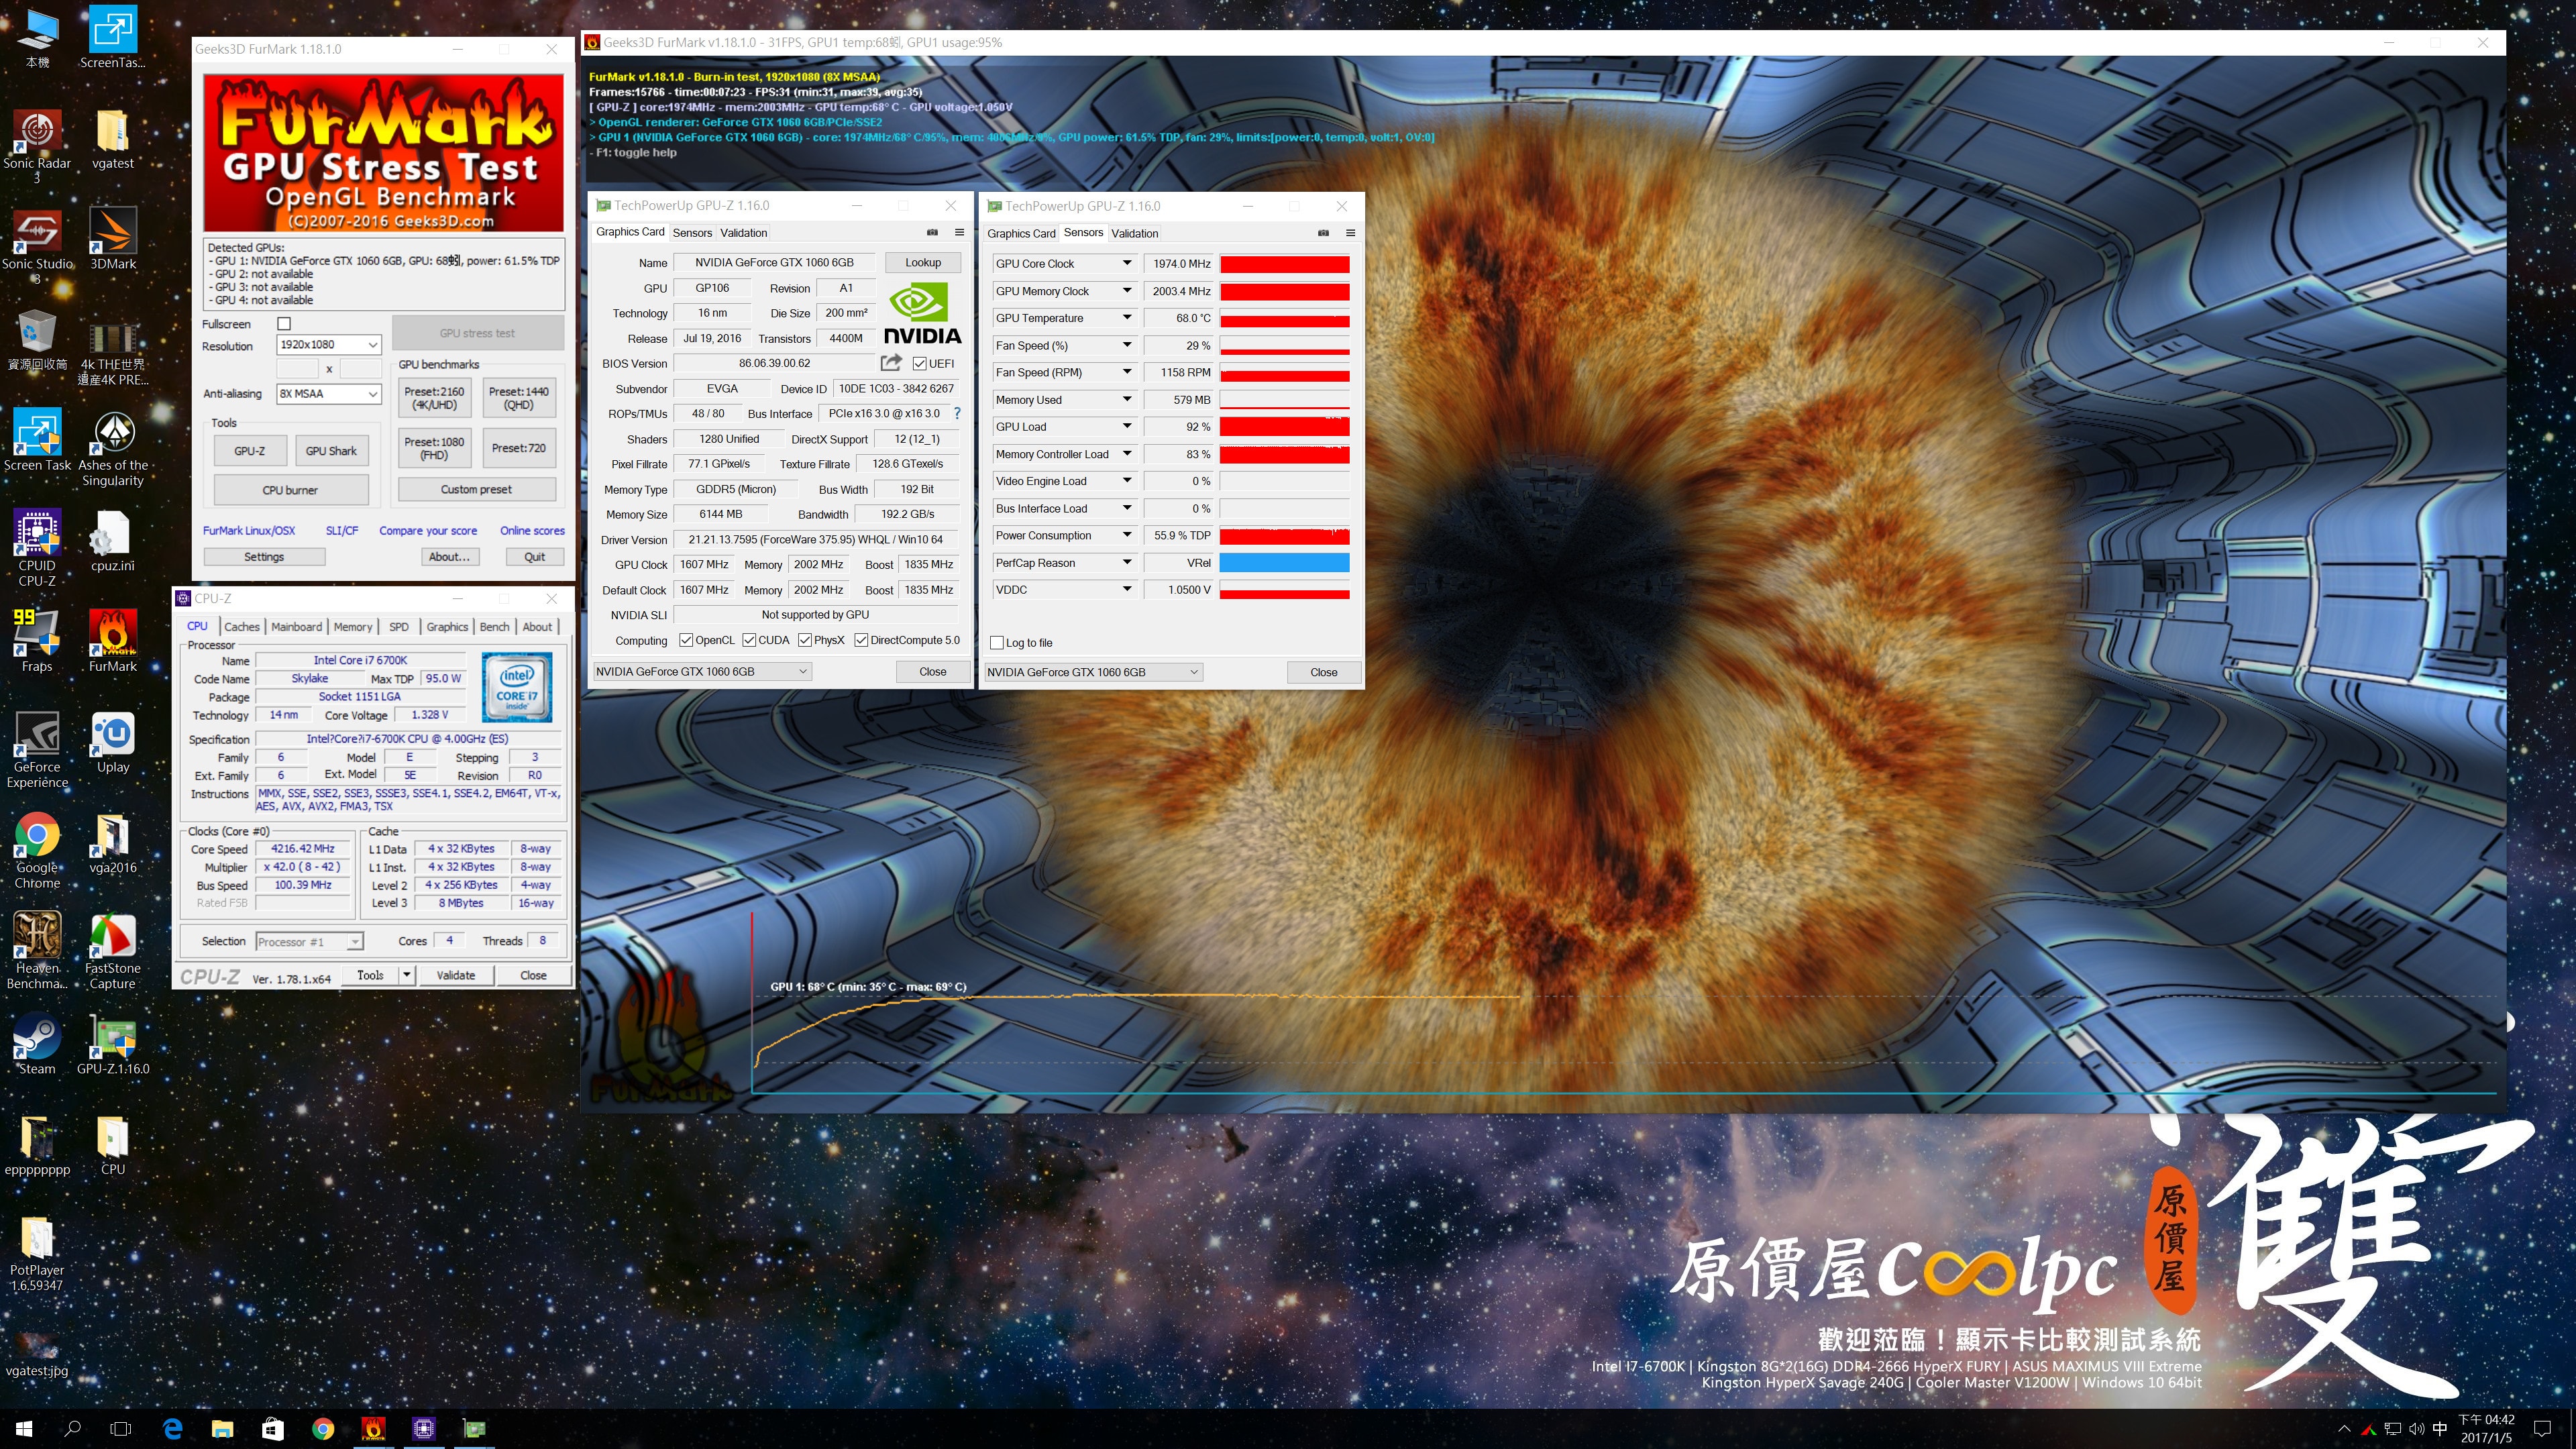2576x1449 pixels.
Task: Toggle the UEFI checkbox in GPU-Z
Action: tap(919, 363)
